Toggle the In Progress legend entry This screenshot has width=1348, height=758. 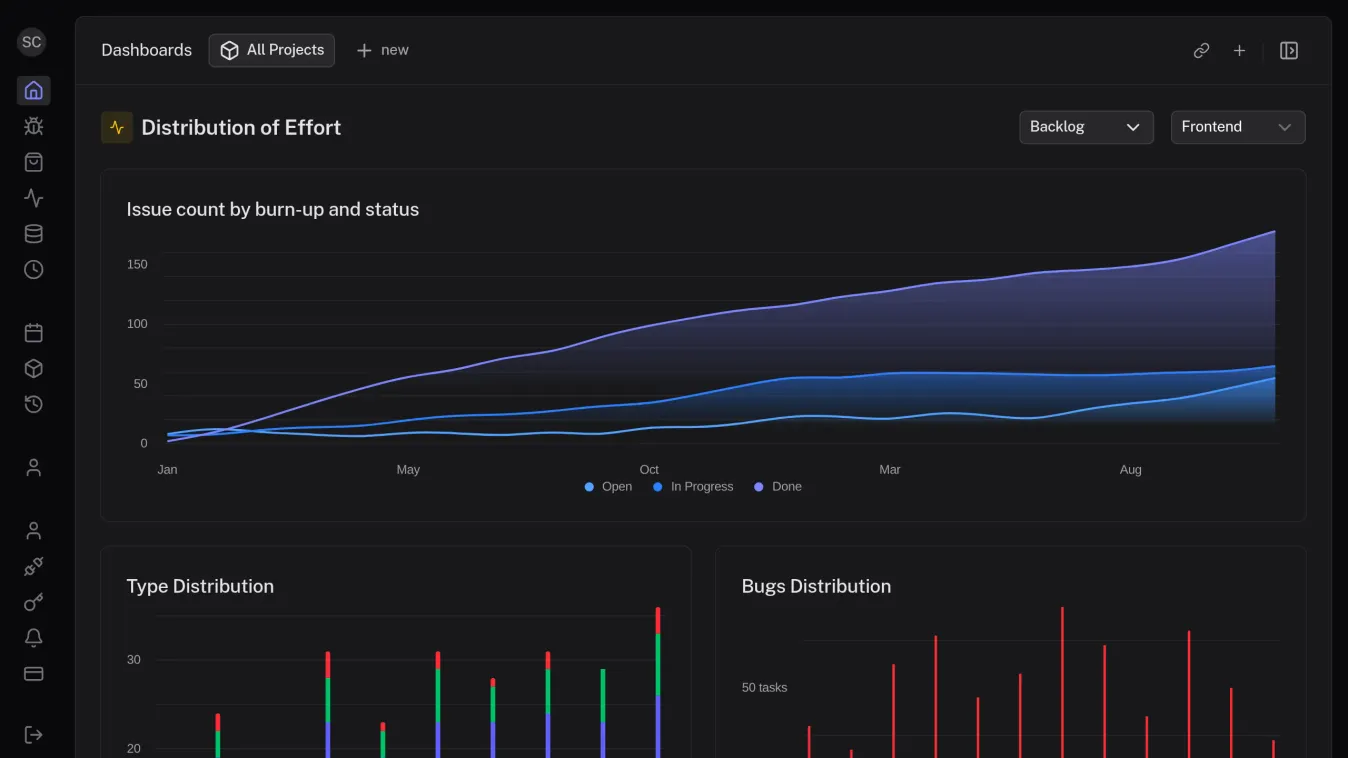coord(693,486)
